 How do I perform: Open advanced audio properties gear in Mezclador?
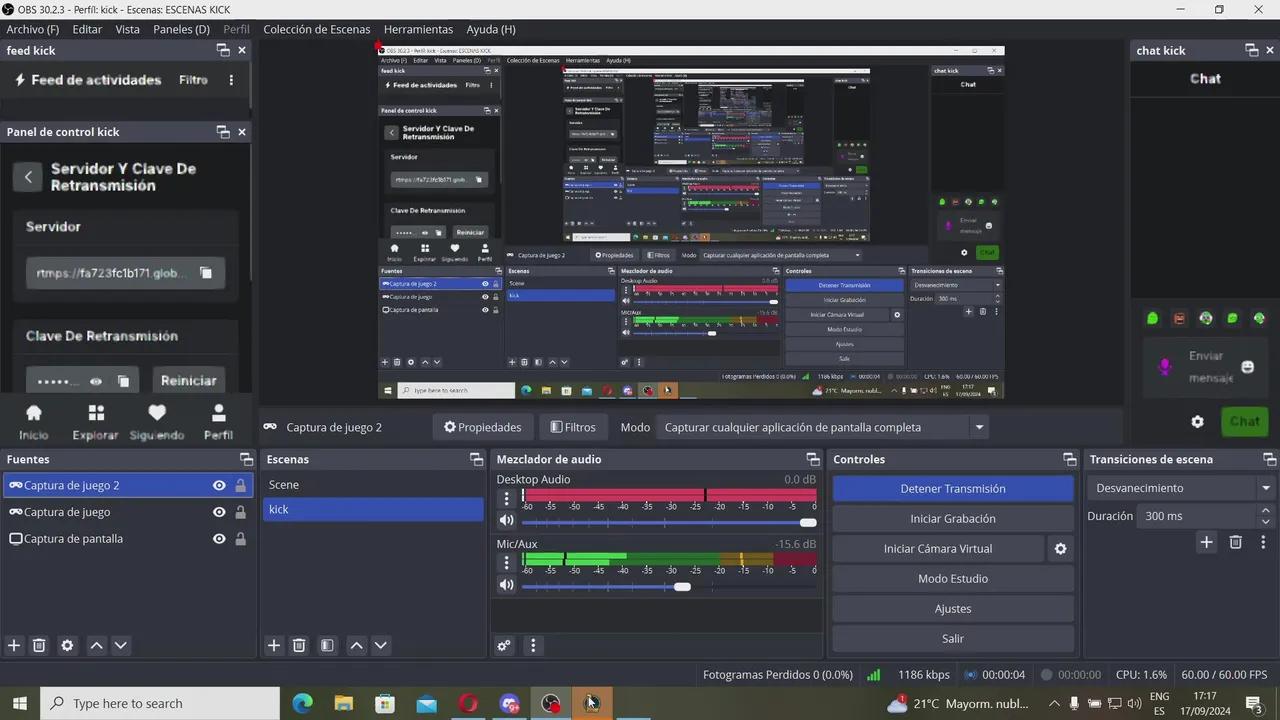pos(503,645)
